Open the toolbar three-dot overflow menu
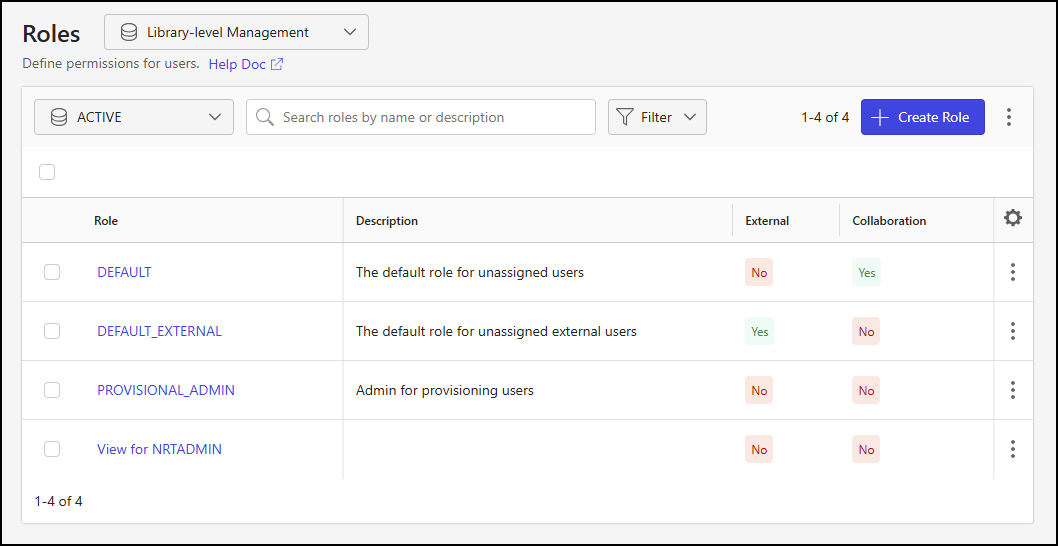1058x546 pixels. tap(1009, 117)
